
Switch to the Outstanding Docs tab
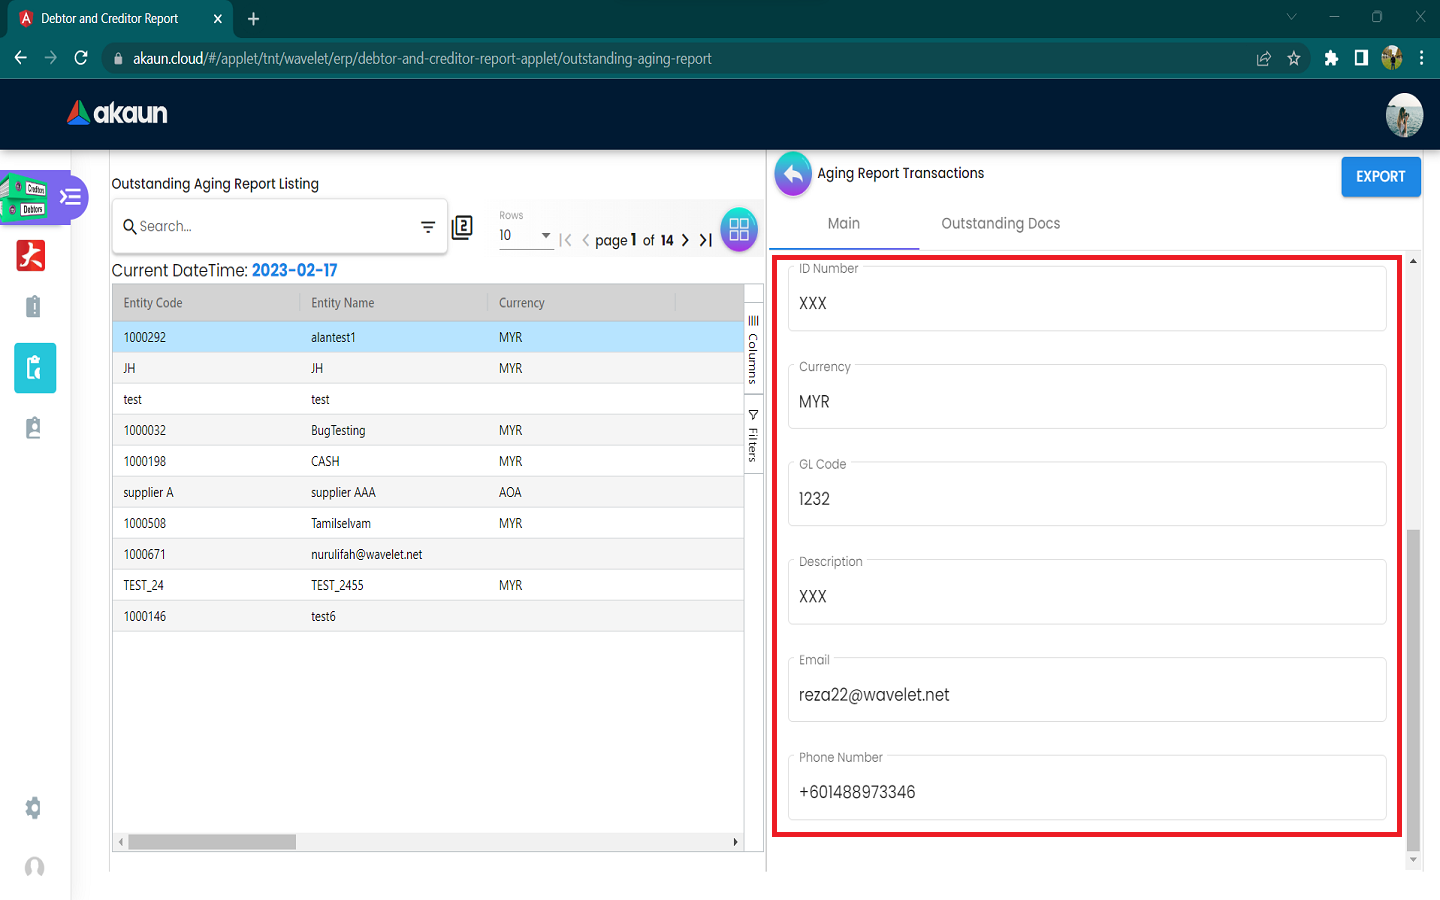(1000, 224)
